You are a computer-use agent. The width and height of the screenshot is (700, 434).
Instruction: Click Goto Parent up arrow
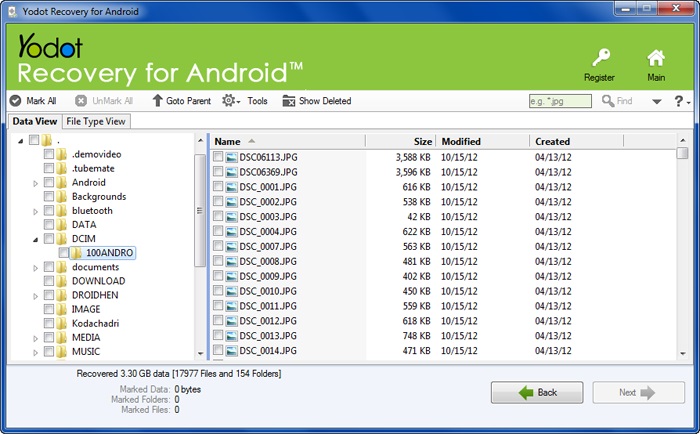(157, 101)
